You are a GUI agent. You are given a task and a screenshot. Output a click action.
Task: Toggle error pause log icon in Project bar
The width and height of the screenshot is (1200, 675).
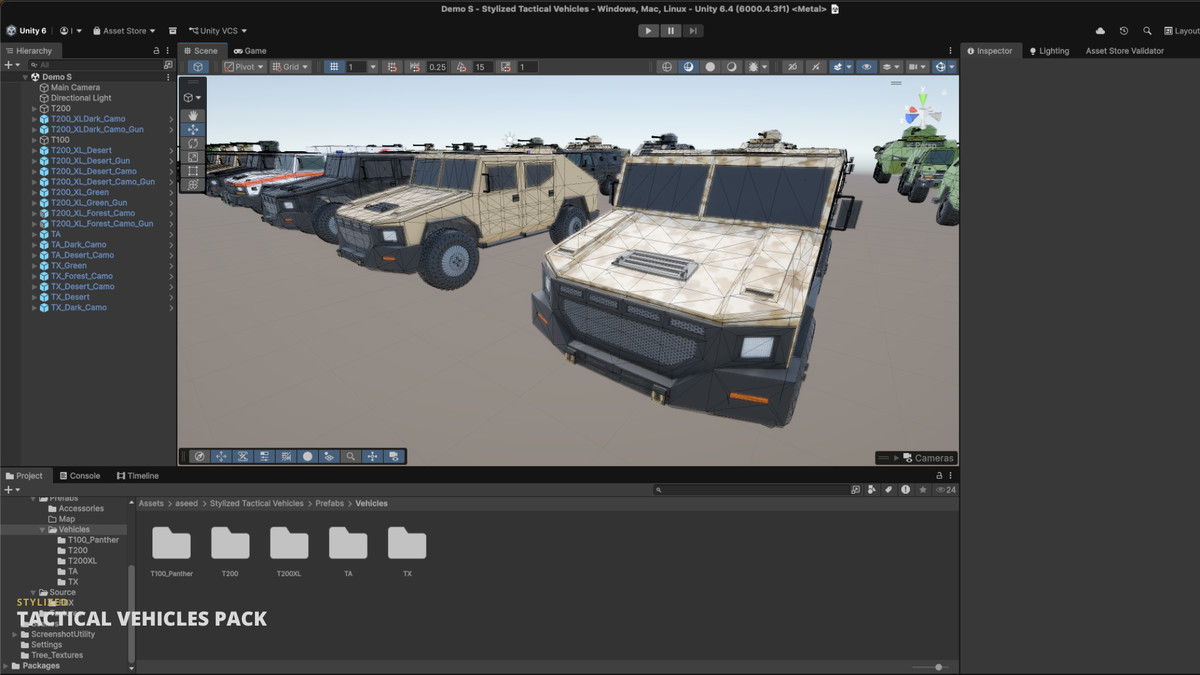[x=906, y=490]
